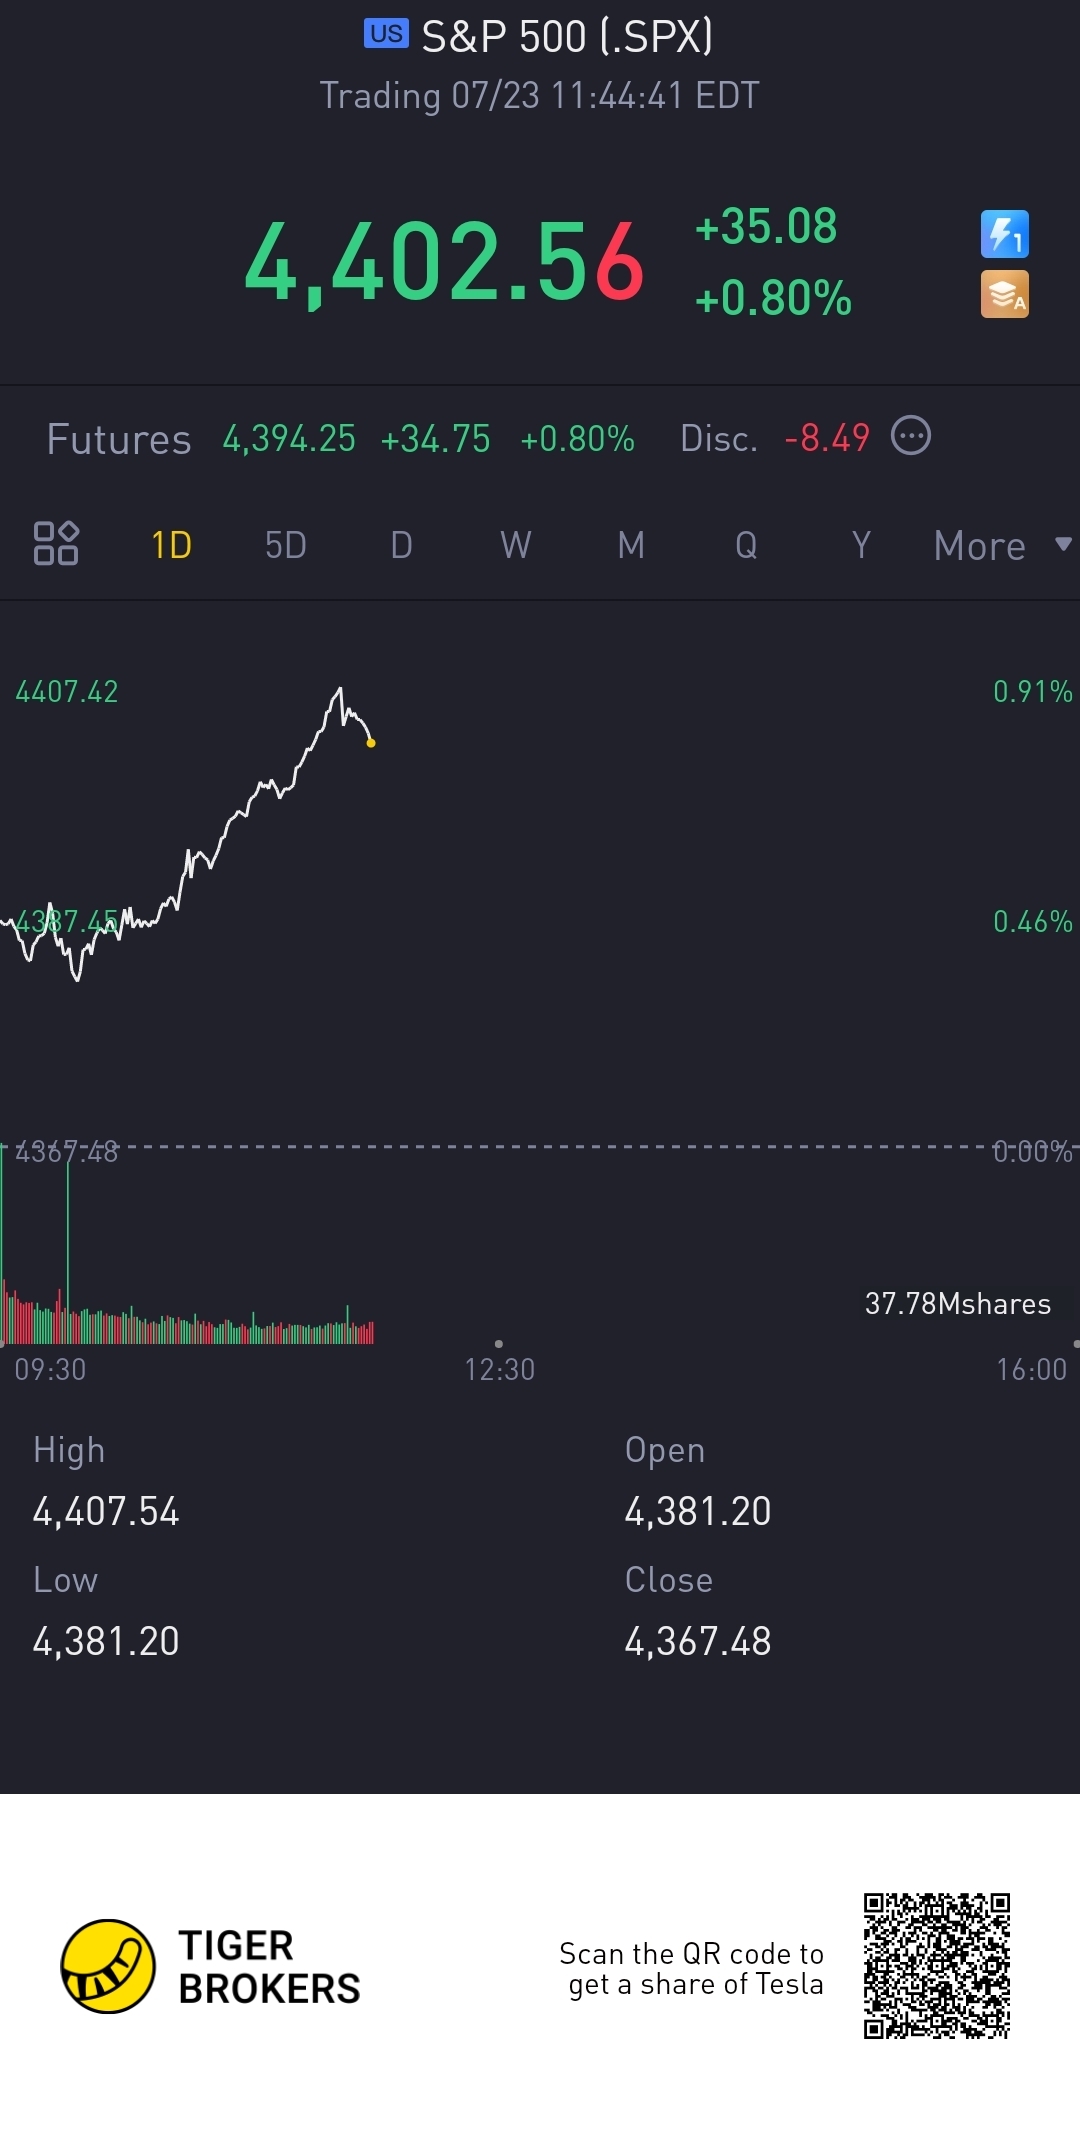Tap the blue lightning quick-trade icon
The width and height of the screenshot is (1080, 2139).
click(x=1004, y=235)
